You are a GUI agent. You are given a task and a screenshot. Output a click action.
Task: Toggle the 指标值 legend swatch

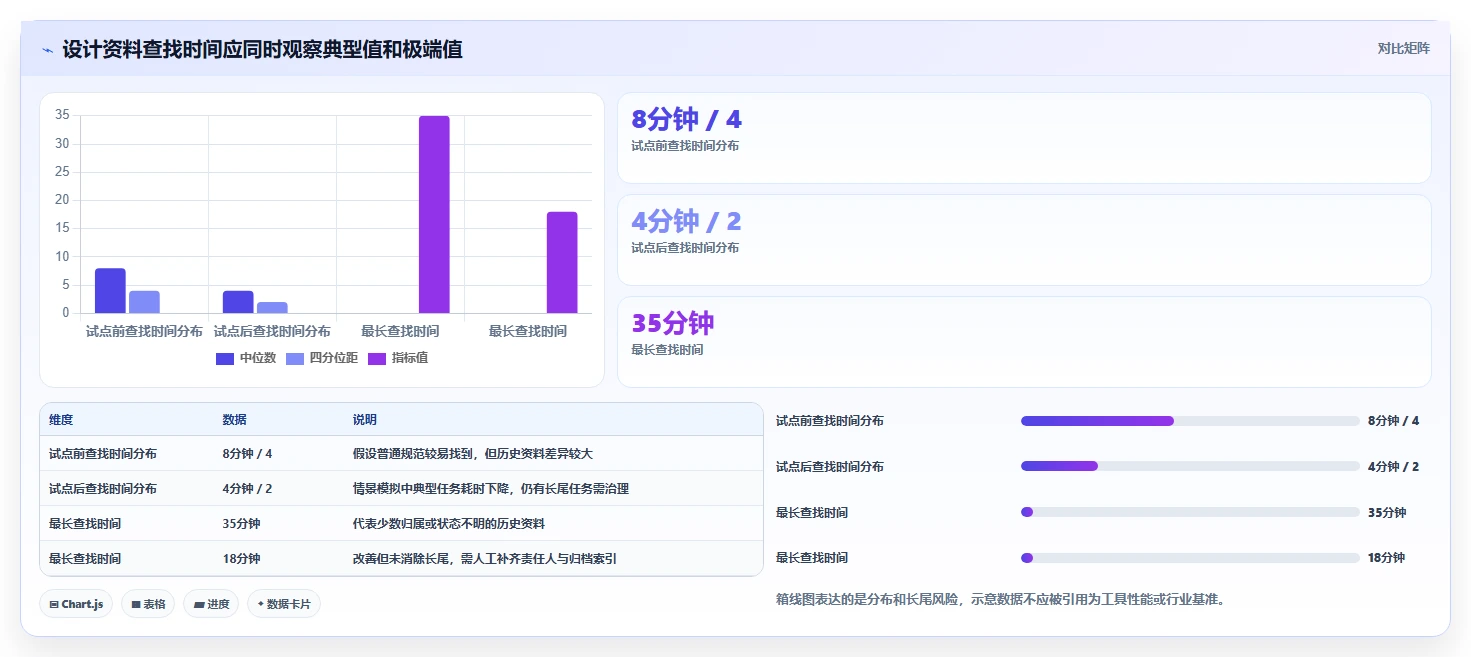377,358
